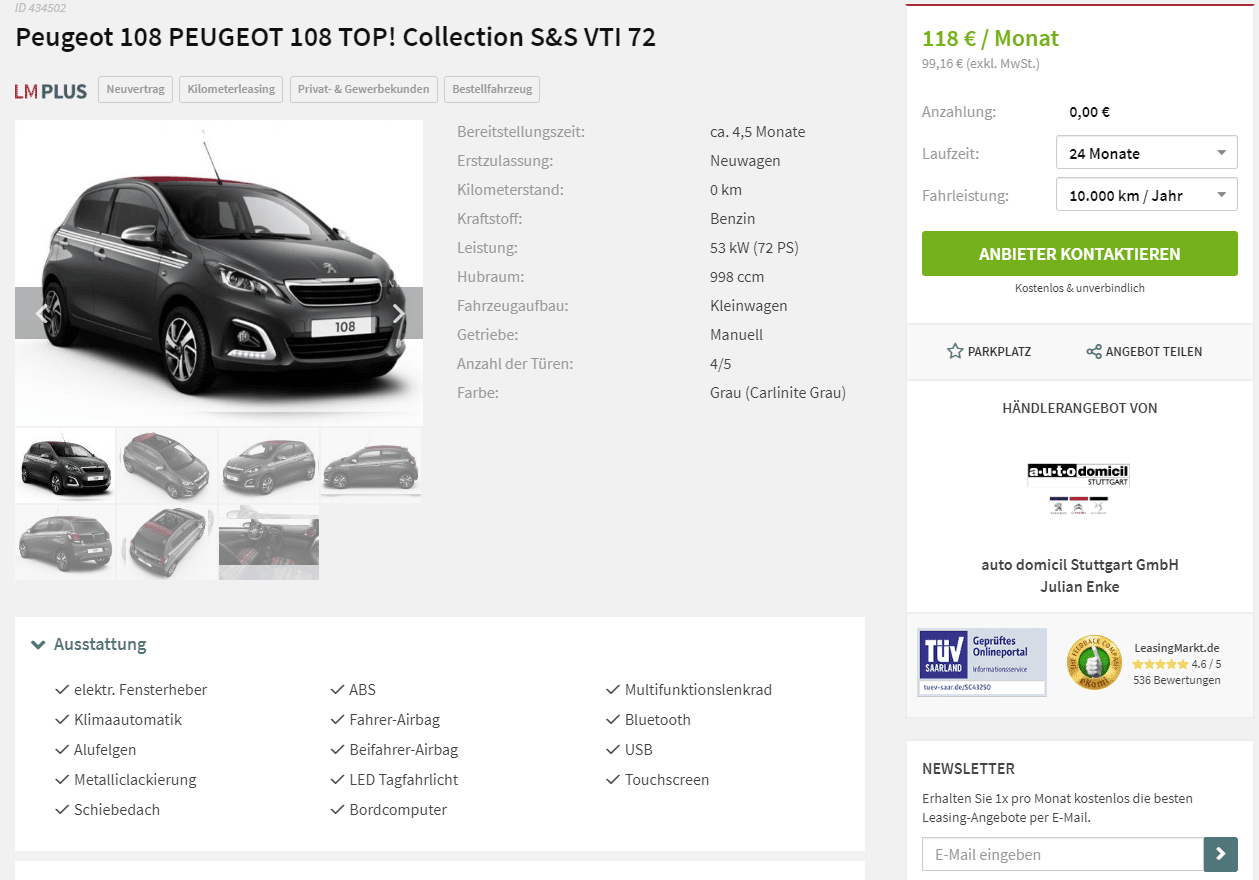
Task: Click the Anbieter kontaktieren button
Action: coord(1080,254)
